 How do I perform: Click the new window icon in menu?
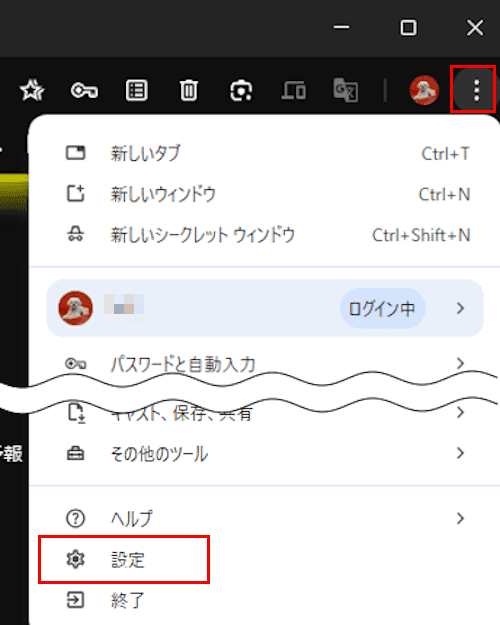pos(75,194)
